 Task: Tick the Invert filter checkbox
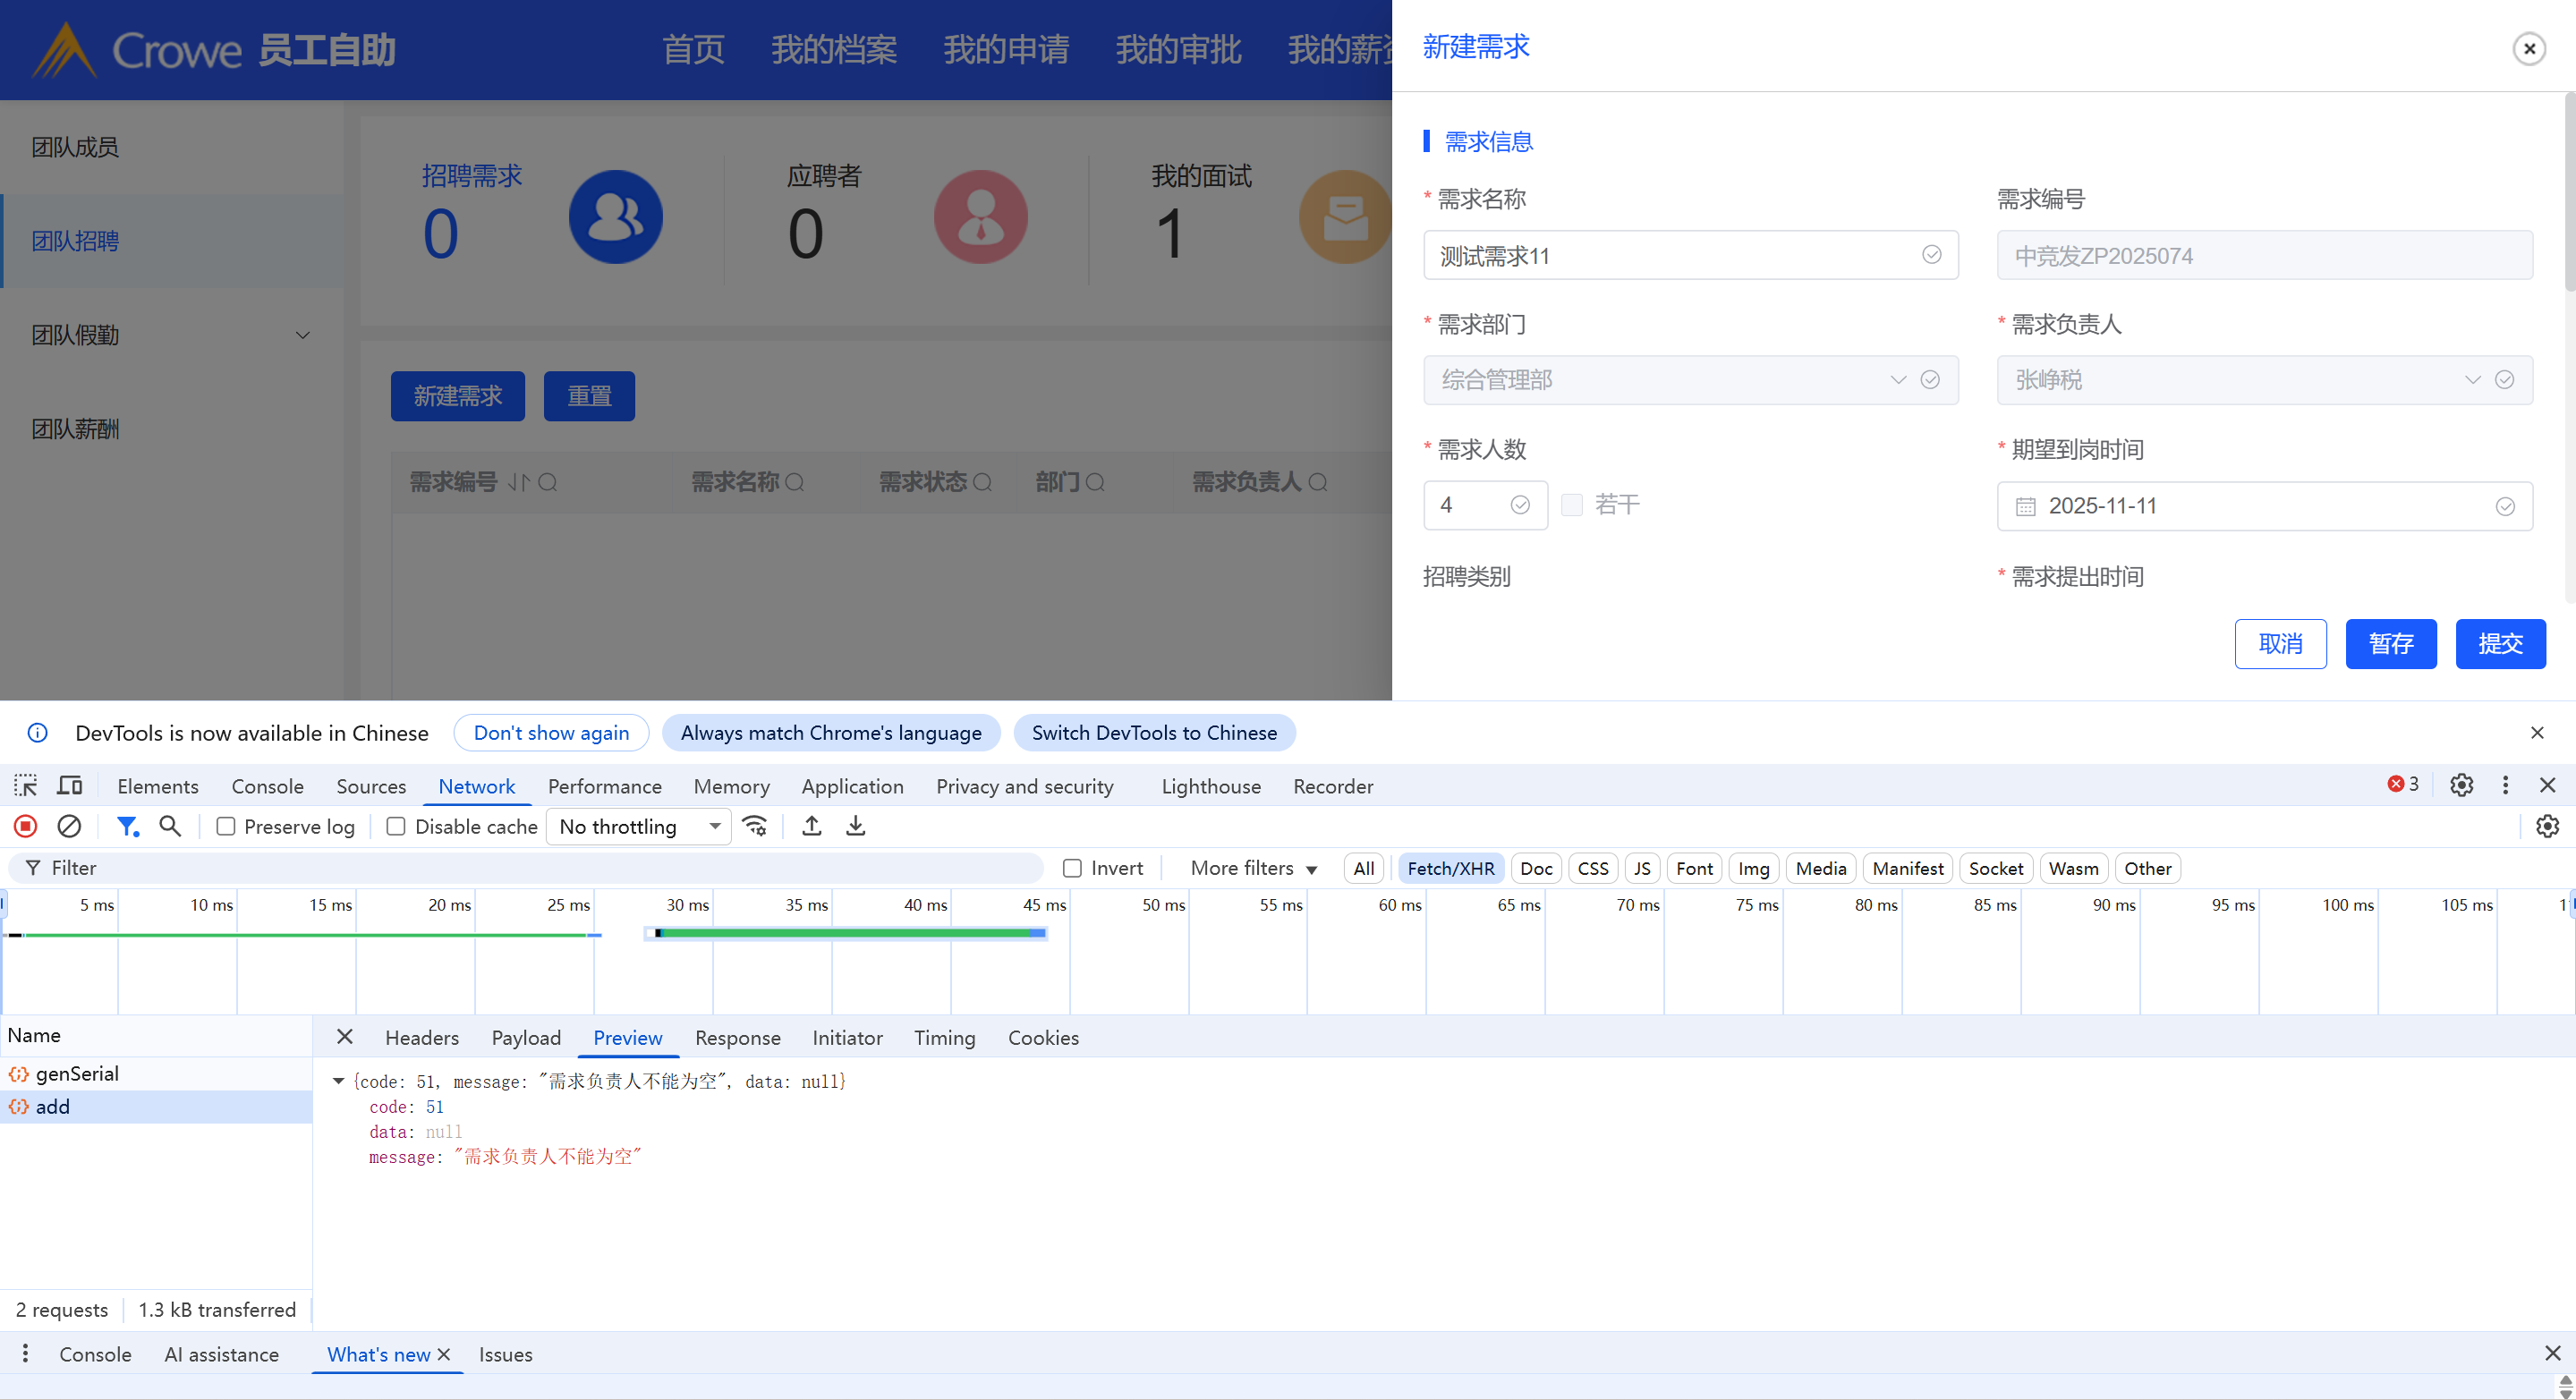1072,868
